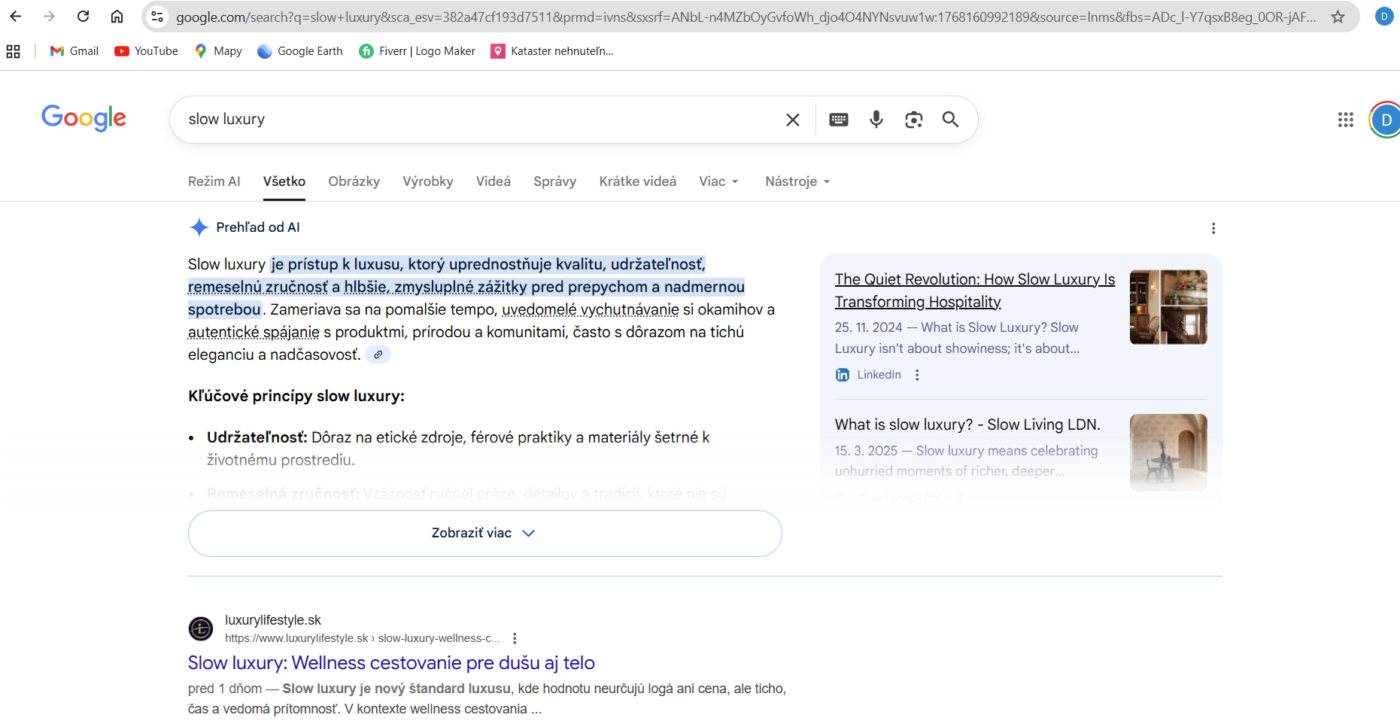
Task: Select the Videá search tab
Action: pyautogui.click(x=493, y=181)
